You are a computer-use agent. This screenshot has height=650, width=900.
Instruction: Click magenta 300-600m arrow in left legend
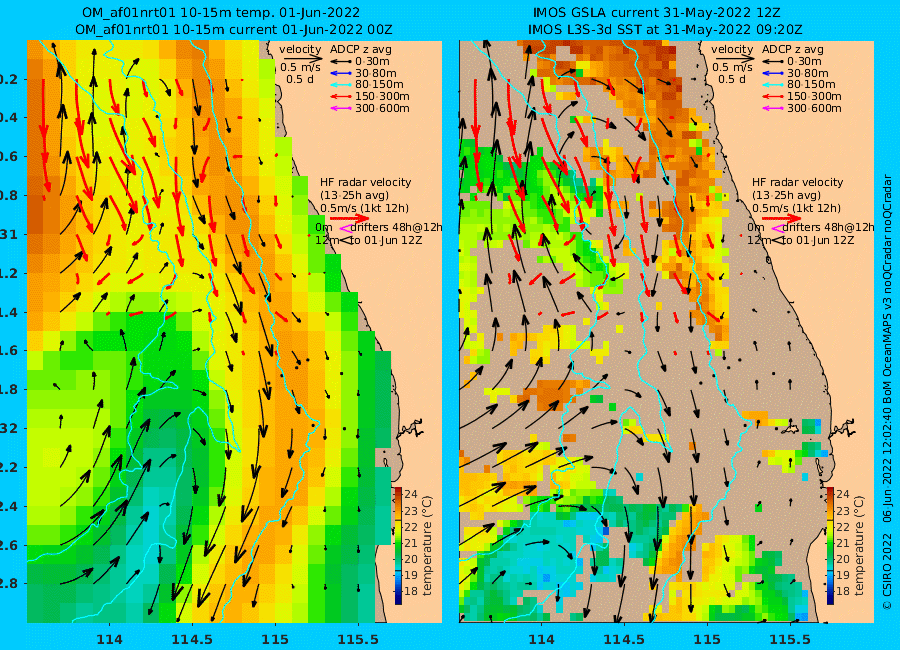[x=340, y=108]
